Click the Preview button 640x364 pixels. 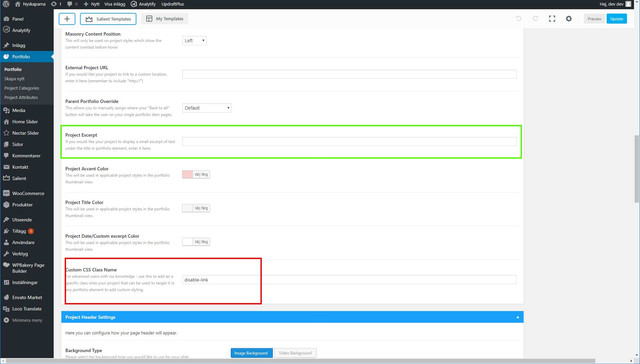pos(594,19)
